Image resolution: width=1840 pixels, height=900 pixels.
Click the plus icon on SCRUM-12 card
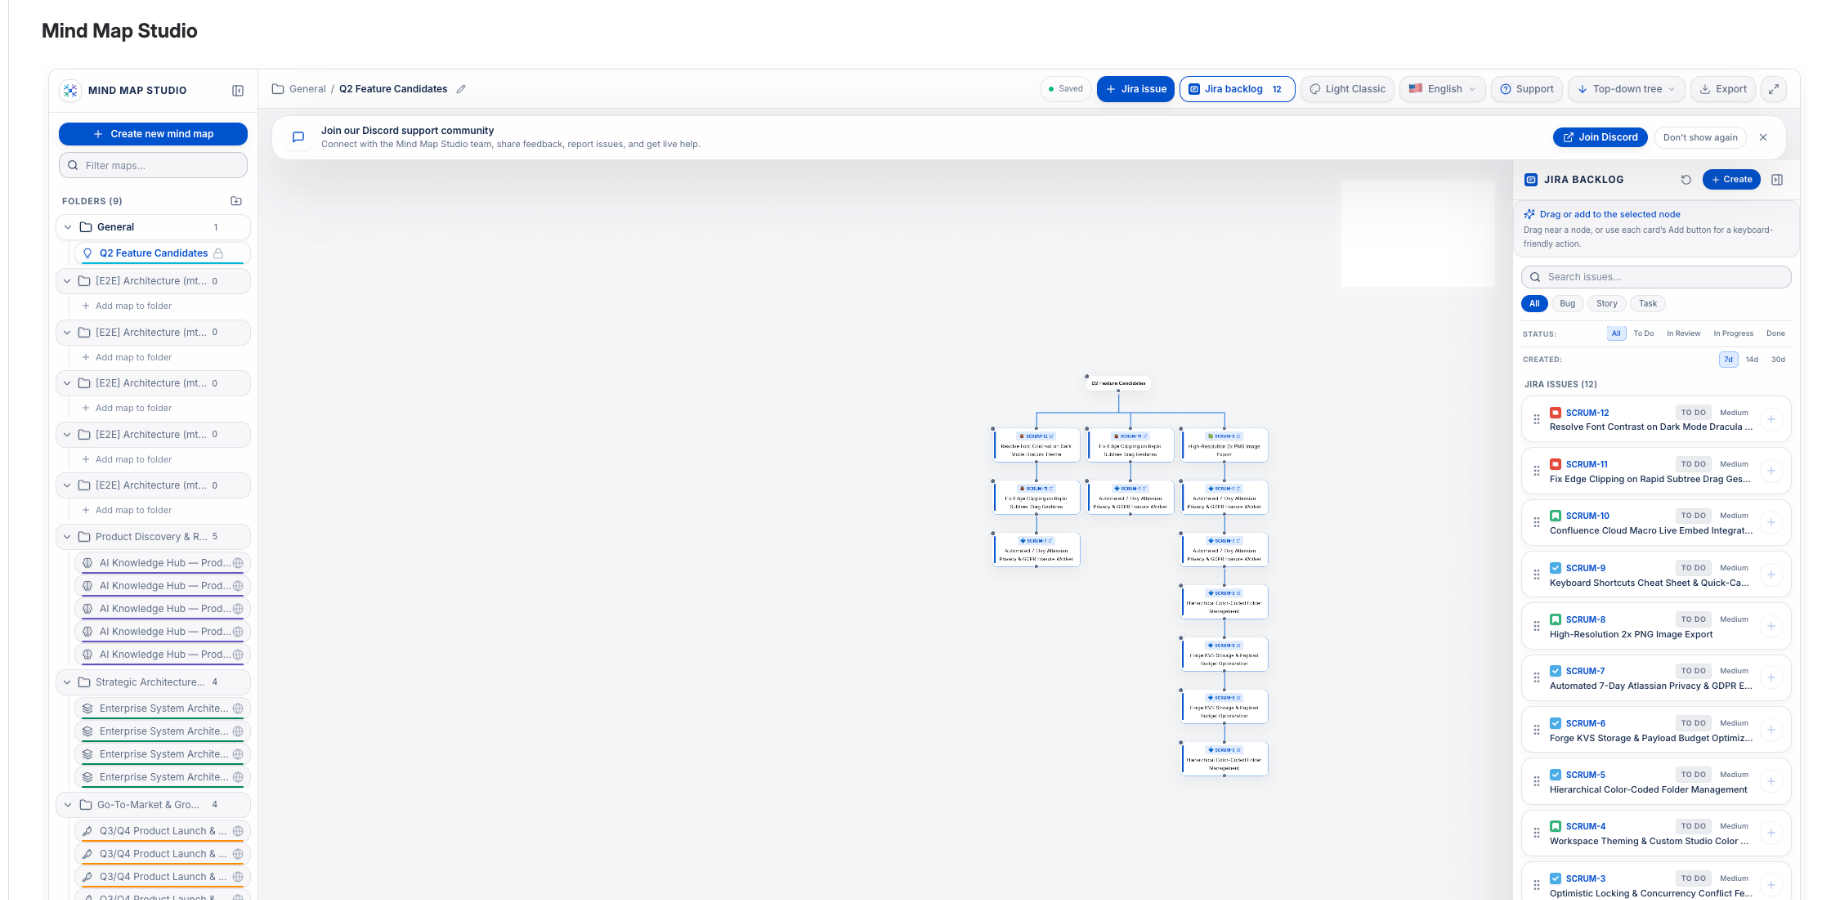(x=1771, y=420)
